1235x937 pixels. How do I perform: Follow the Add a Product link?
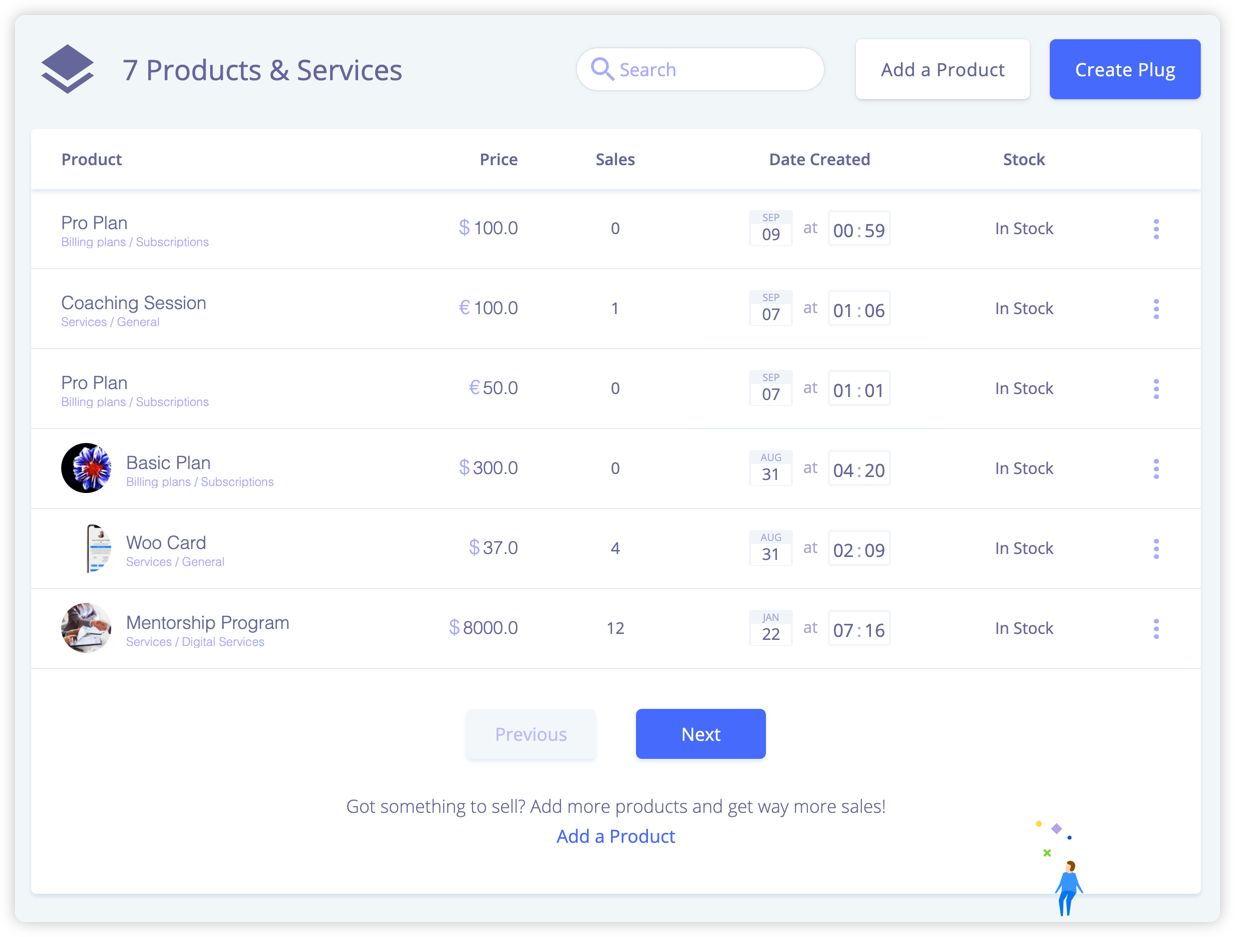pyautogui.click(x=615, y=836)
